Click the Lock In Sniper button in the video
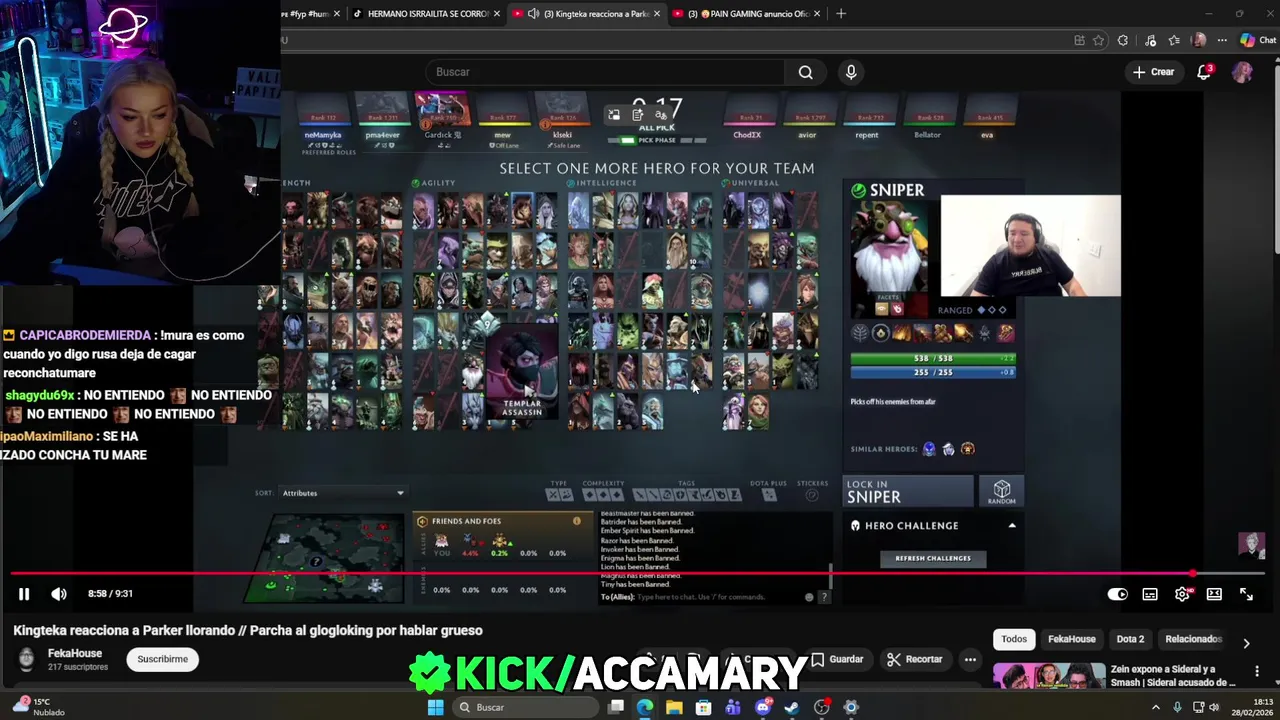The height and width of the screenshot is (720, 1280). (908, 491)
